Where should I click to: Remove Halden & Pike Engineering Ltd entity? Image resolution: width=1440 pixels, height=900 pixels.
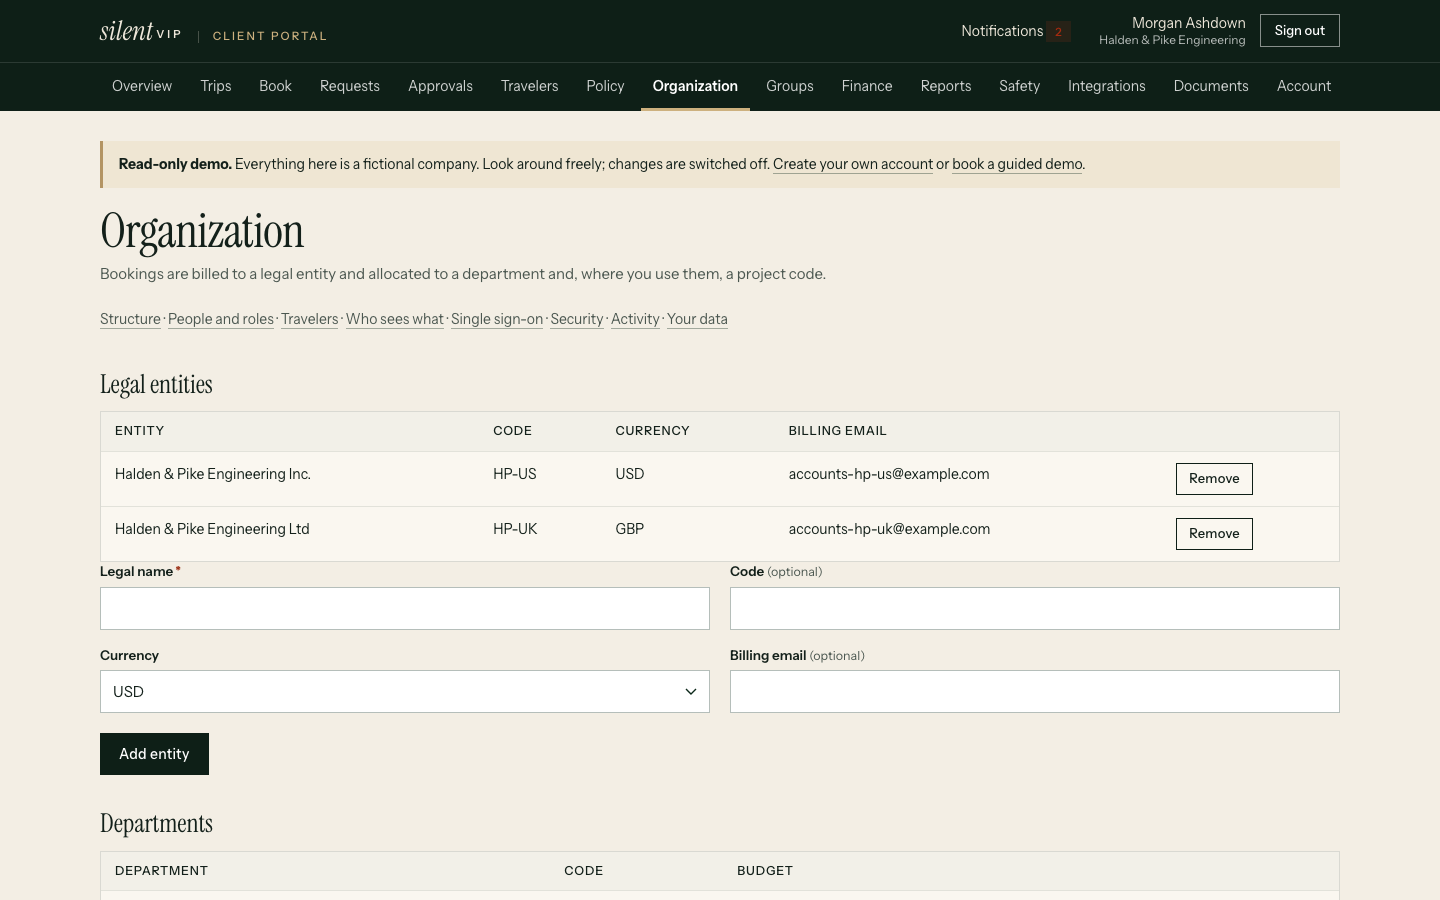1214,534
